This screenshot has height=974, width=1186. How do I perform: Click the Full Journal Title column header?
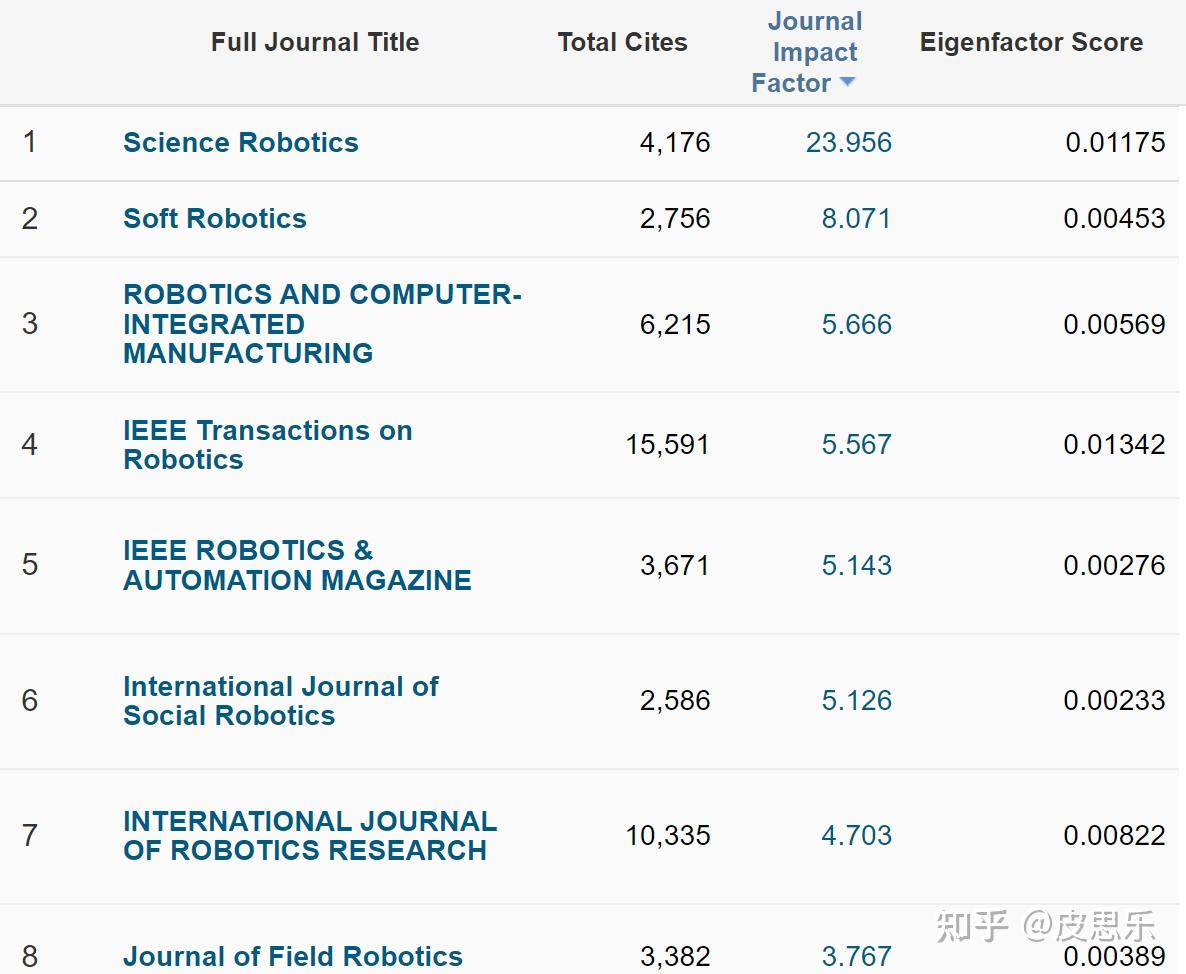[x=315, y=42]
